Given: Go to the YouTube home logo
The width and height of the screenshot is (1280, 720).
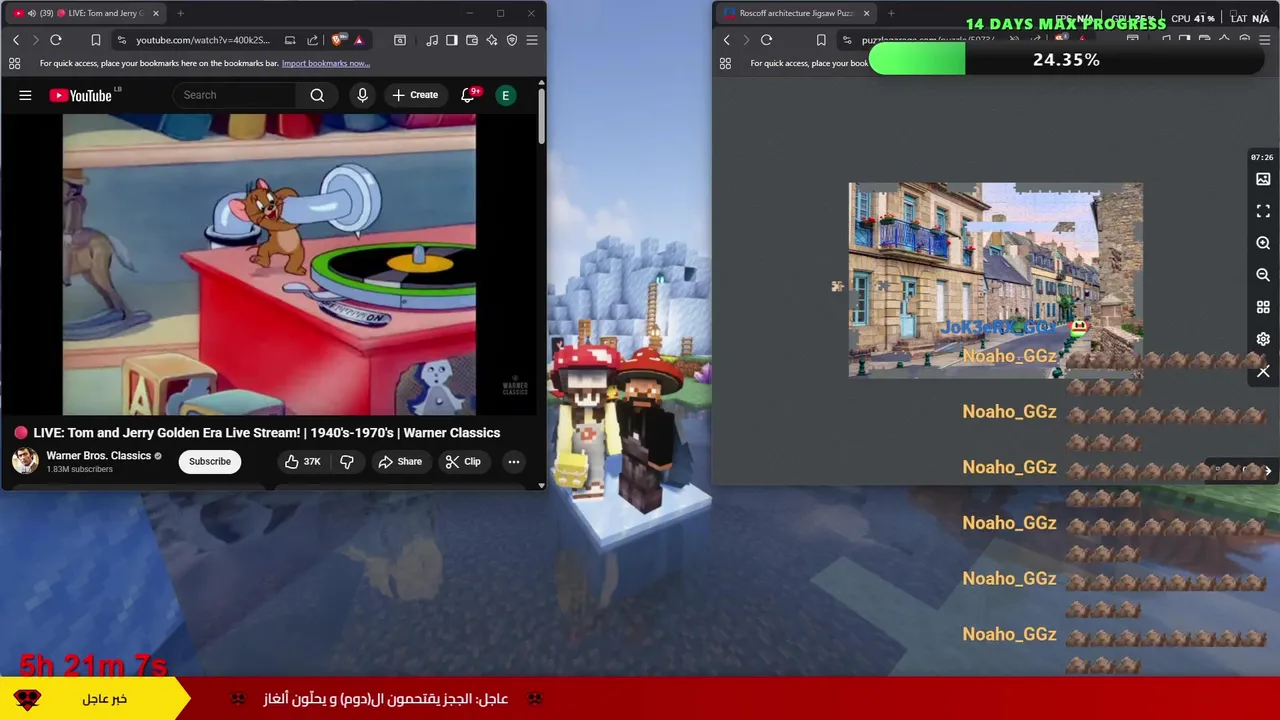Looking at the screenshot, I should (x=80, y=95).
